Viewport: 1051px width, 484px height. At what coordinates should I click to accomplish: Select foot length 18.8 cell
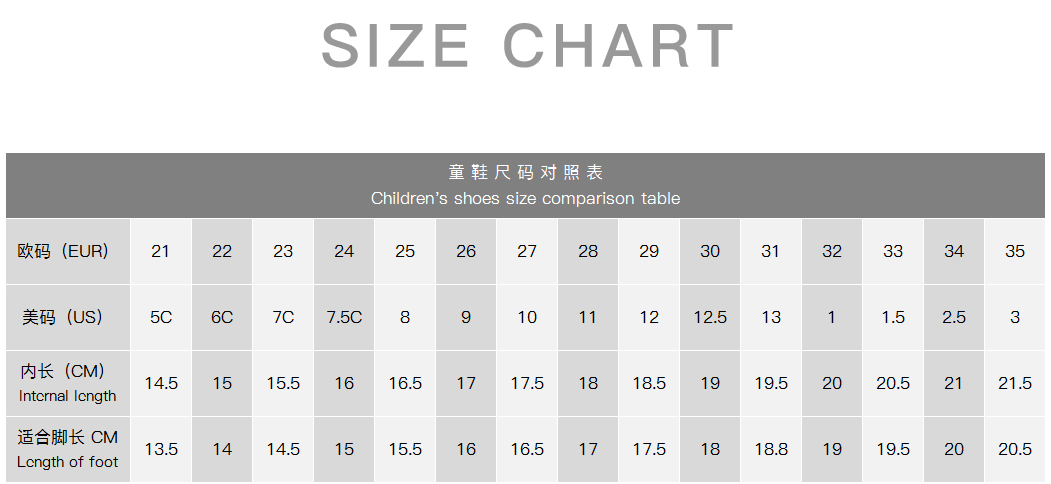[771, 449]
